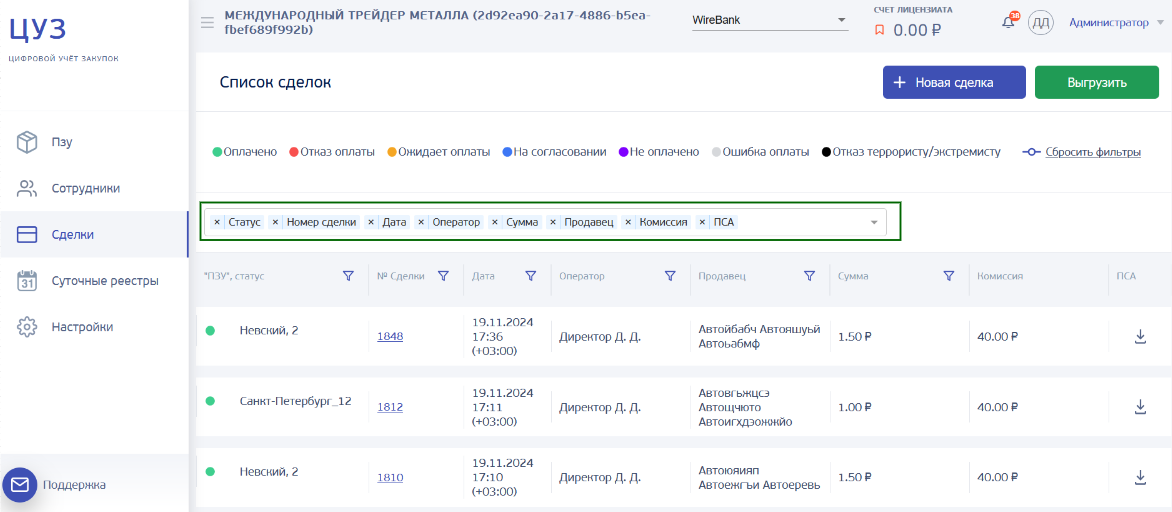1172x512 pixels.
Task: Click seller Автовгьжцсэ Автощчюто Автоигхдзожжйо
Action: pyautogui.click(x=745, y=407)
